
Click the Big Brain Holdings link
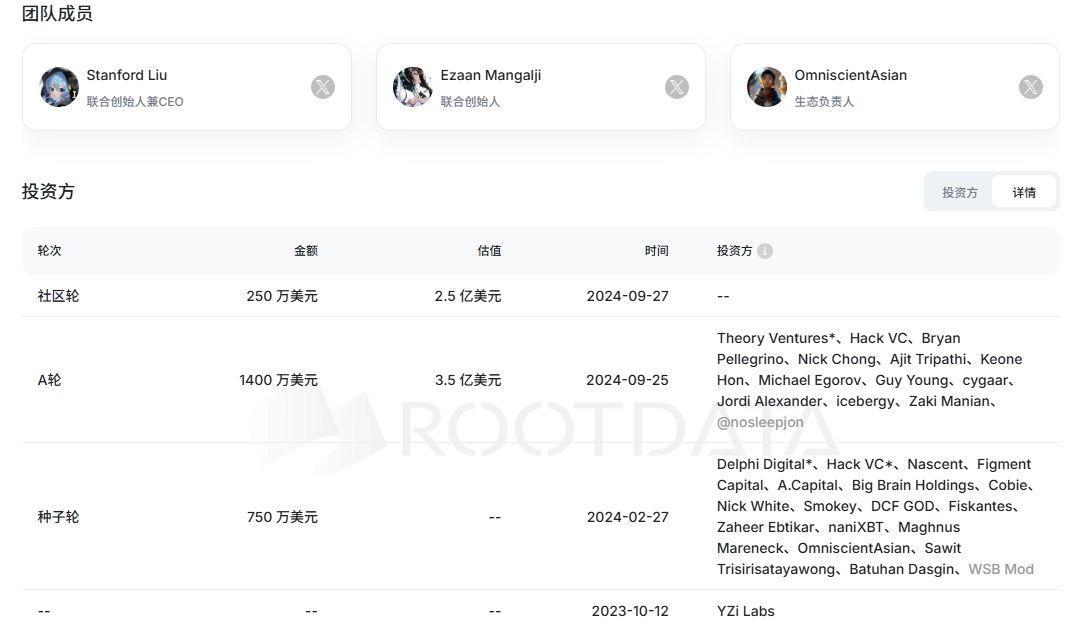coord(913,485)
